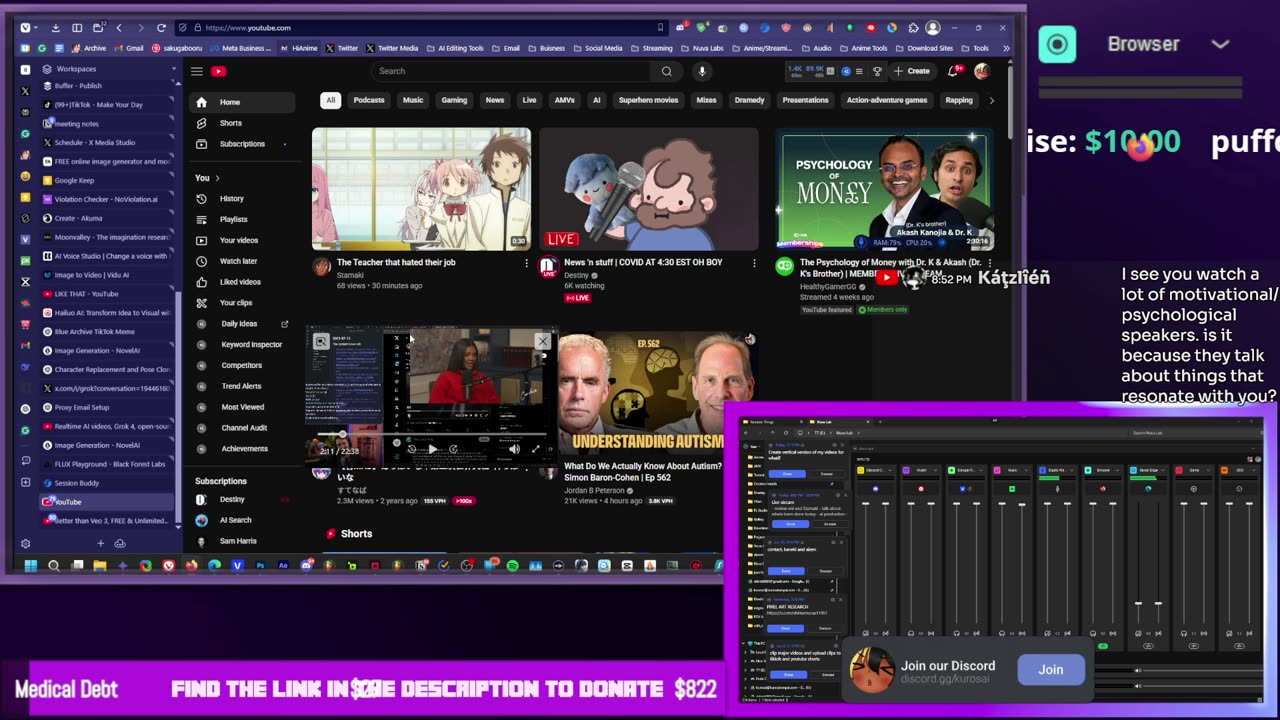Open the YouTube account avatar menu
This screenshot has width=1280, height=720.
[982, 71]
